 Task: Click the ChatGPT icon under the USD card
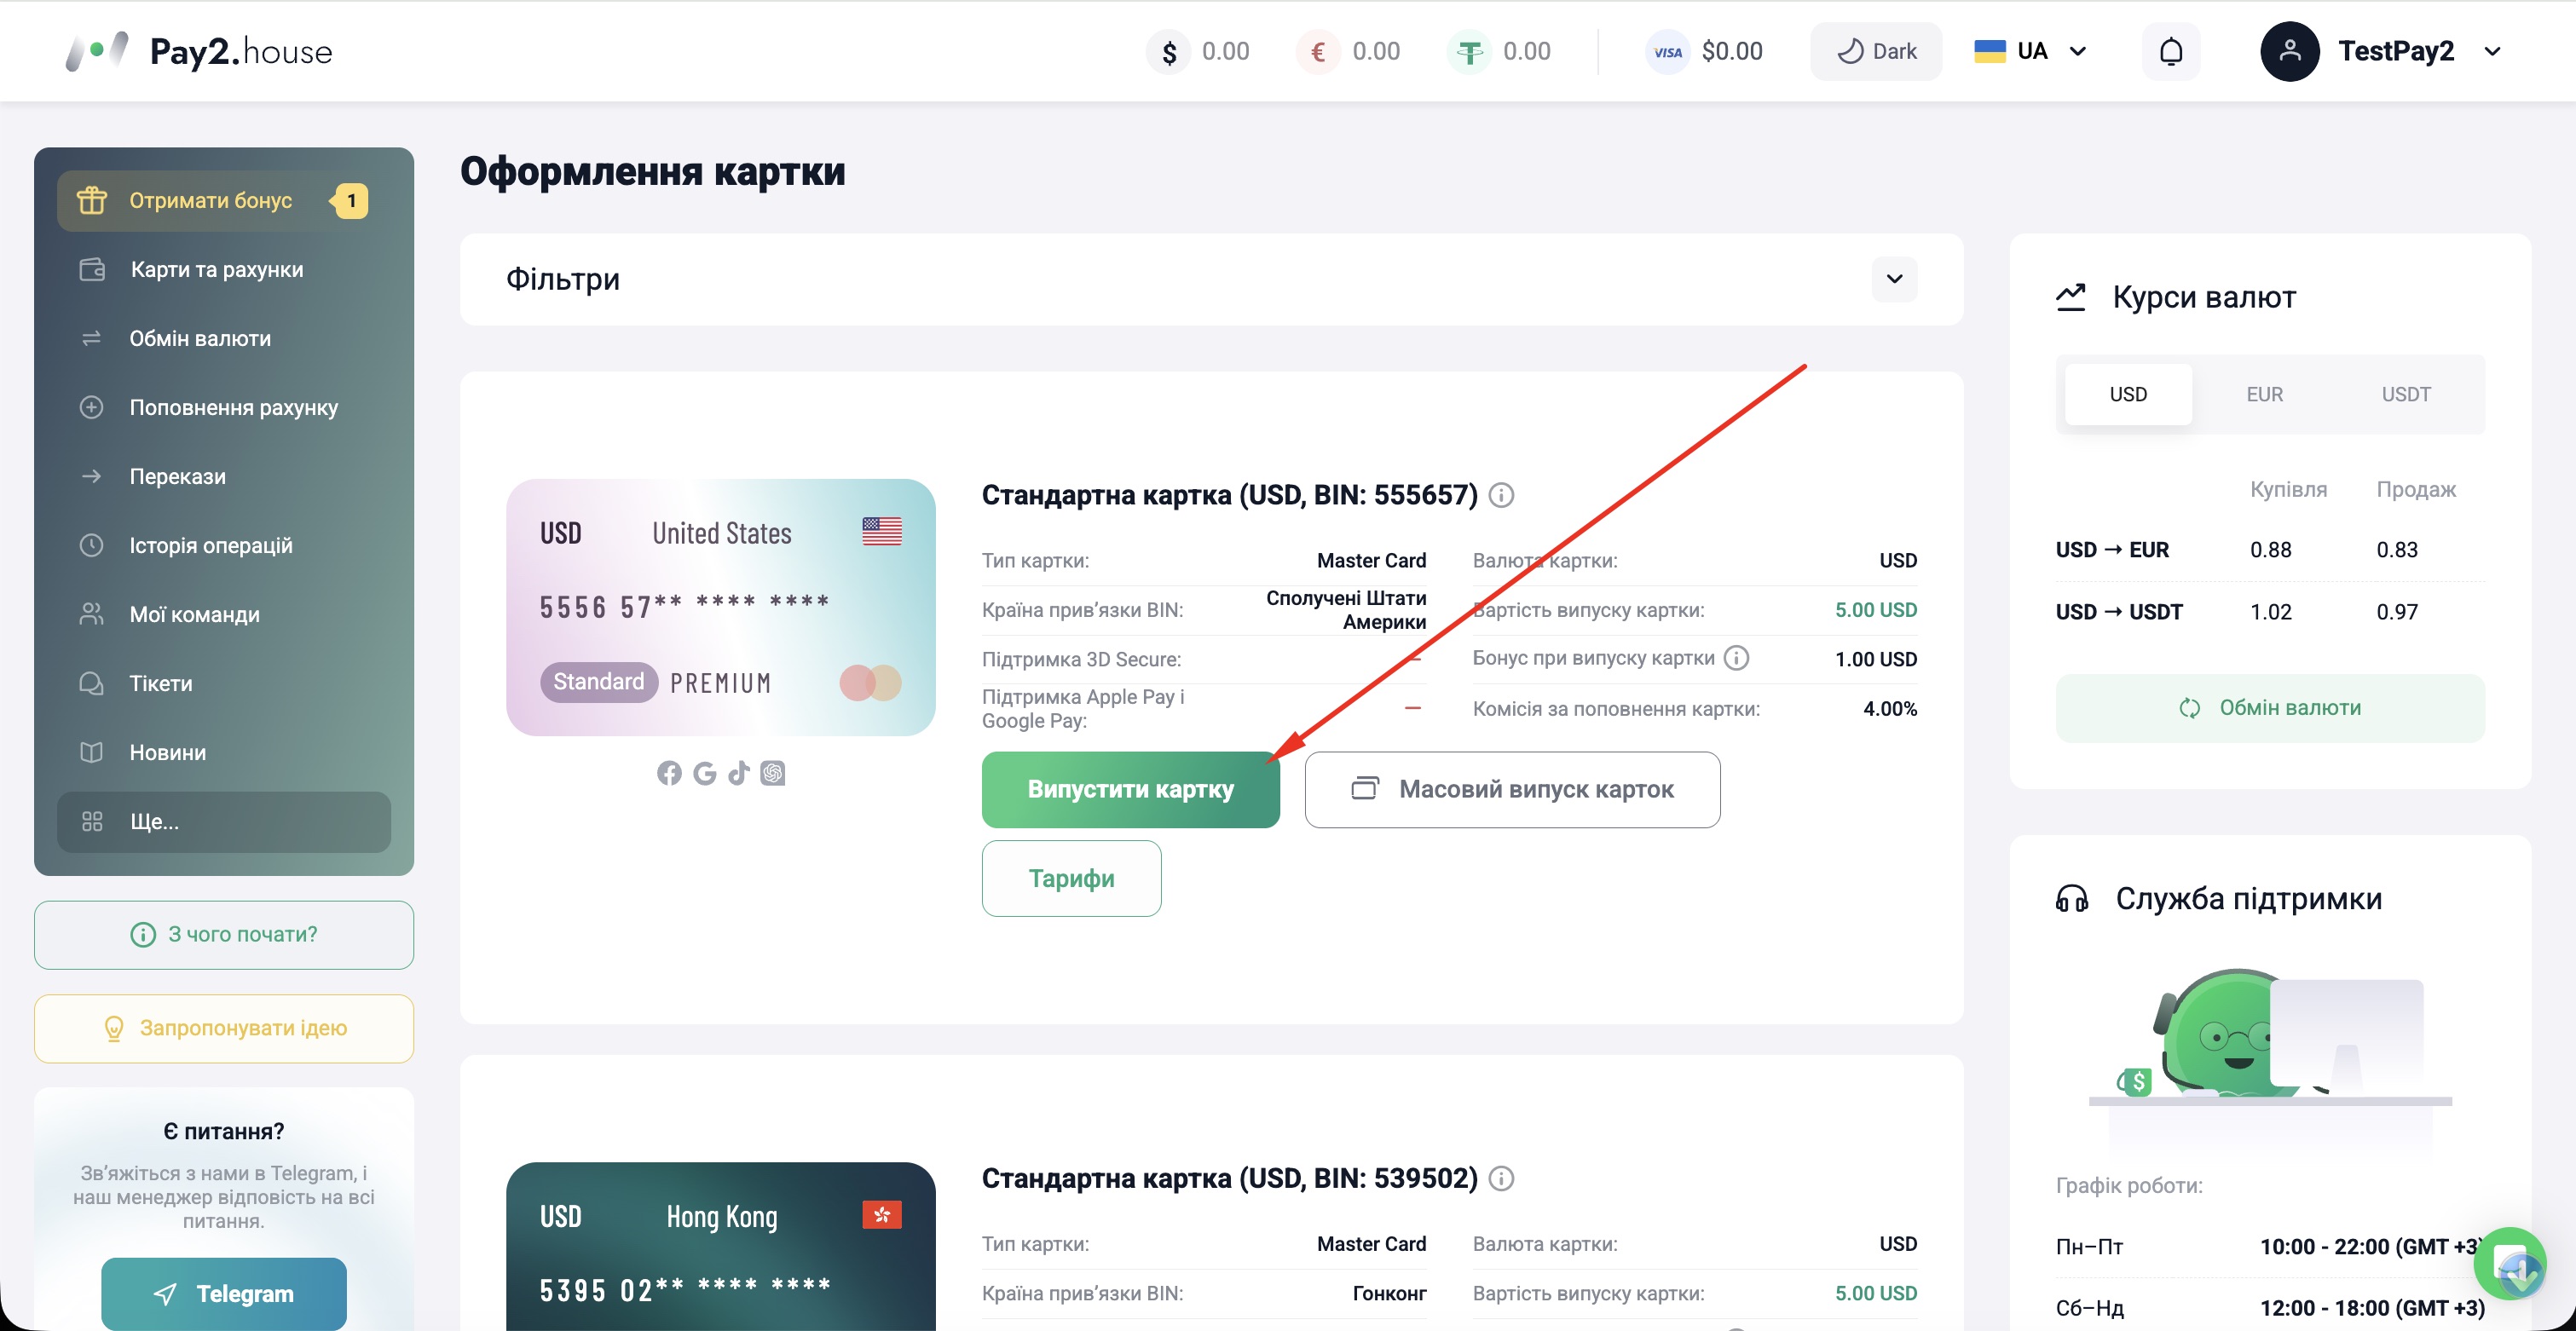point(772,773)
